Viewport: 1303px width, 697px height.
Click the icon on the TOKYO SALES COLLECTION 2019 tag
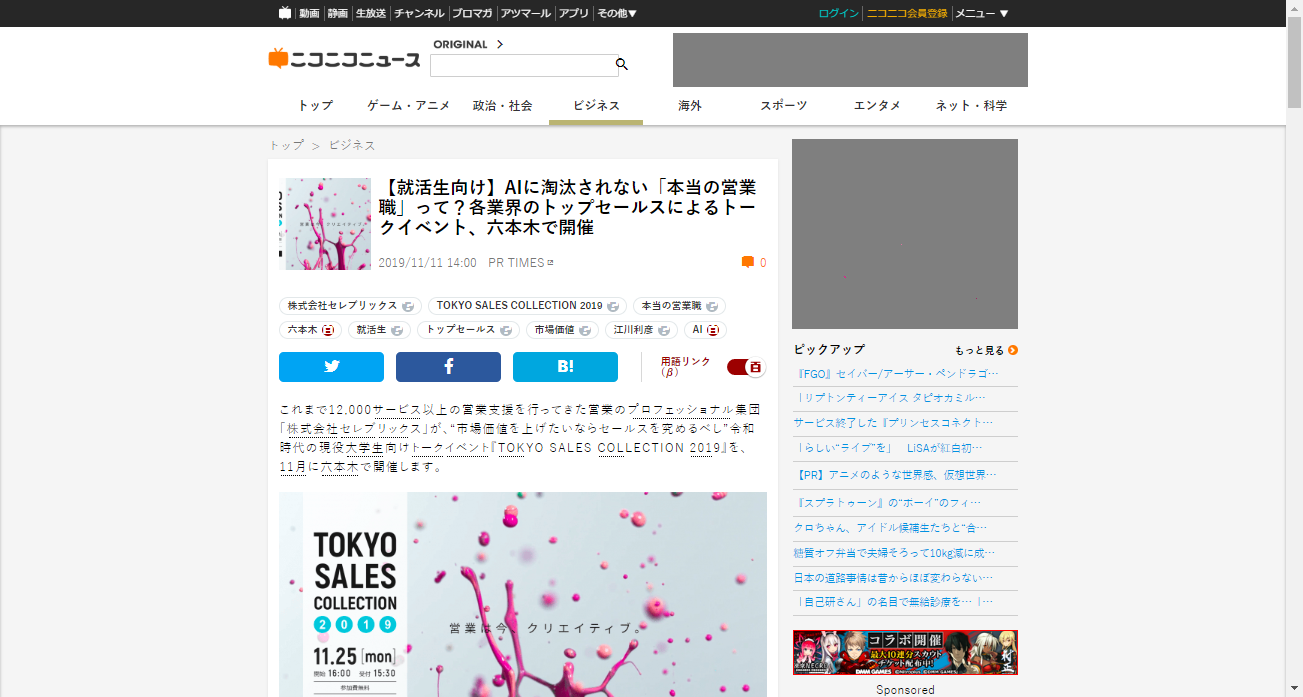(x=613, y=306)
